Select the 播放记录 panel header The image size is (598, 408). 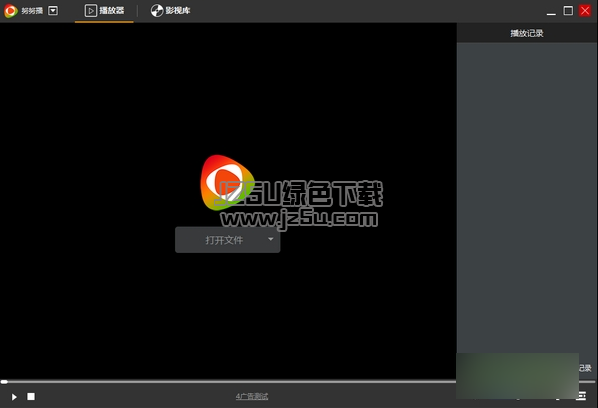527,33
